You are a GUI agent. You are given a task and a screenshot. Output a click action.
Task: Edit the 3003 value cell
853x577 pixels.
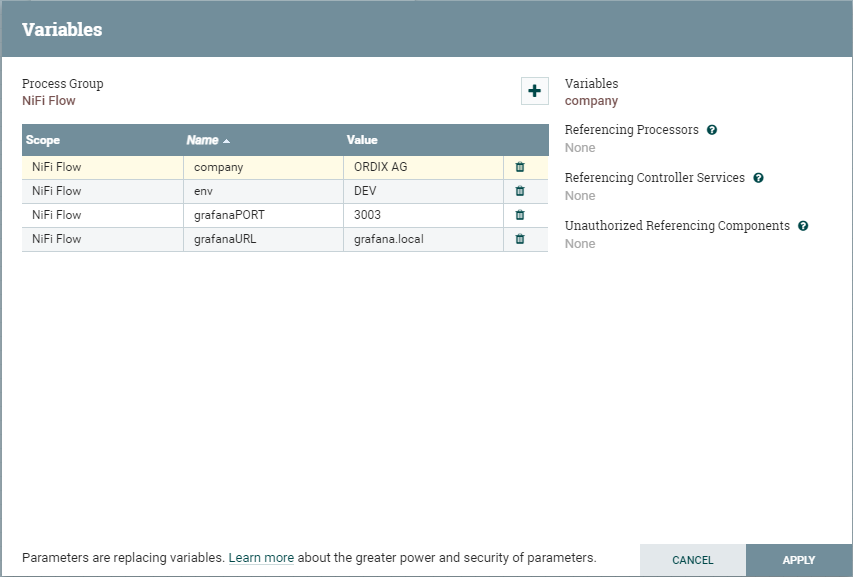pos(423,215)
